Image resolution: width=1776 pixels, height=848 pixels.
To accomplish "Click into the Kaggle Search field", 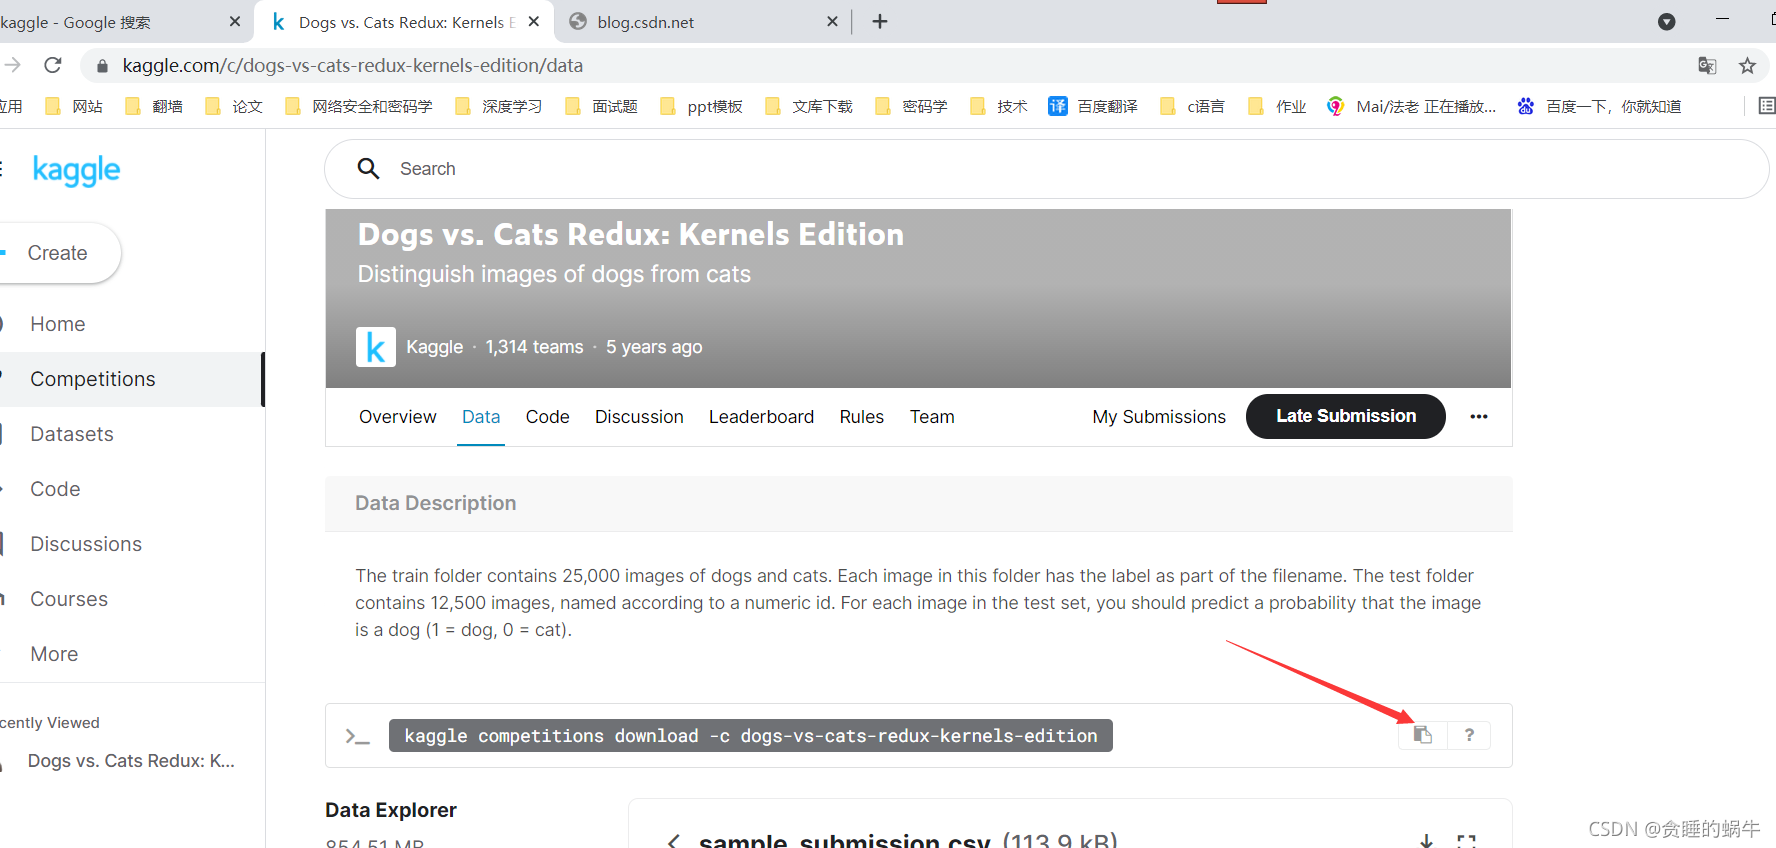I will click(1046, 169).
